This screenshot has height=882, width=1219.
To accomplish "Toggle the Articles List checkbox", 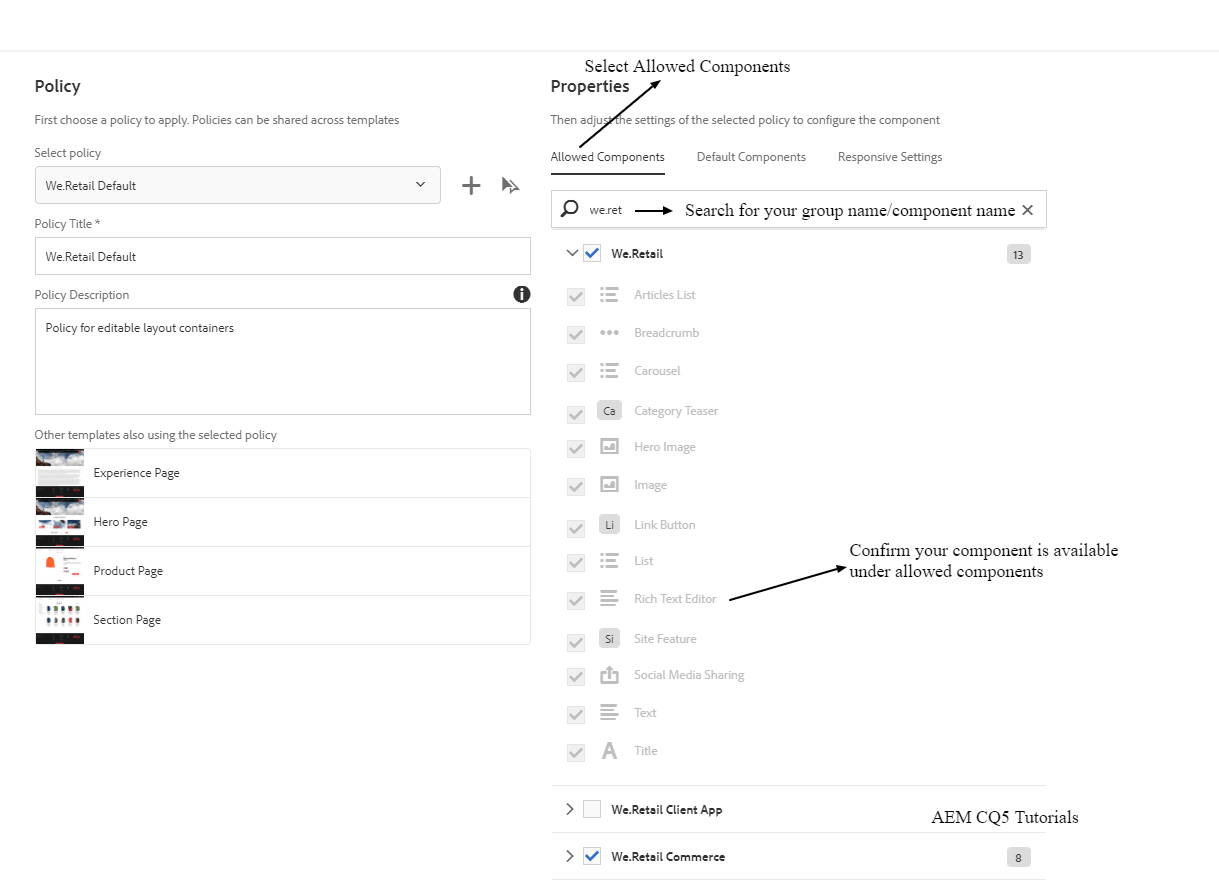I will point(576,297).
